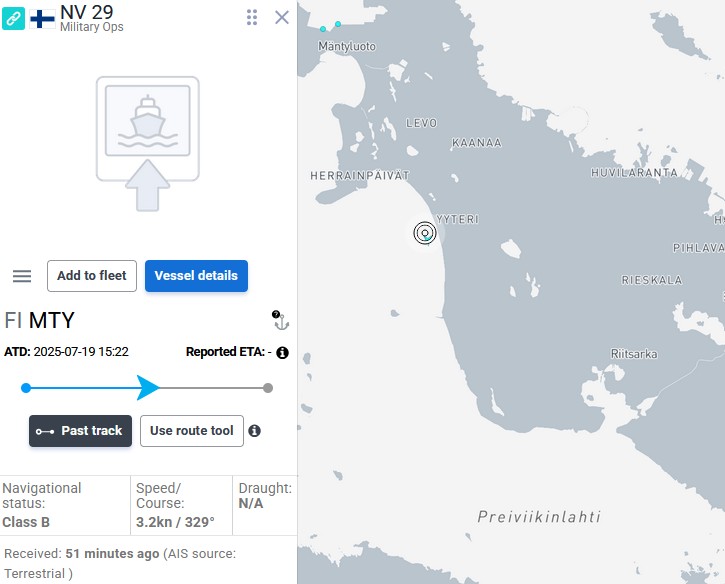The height and width of the screenshot is (584, 725).
Task: Click the ATD 2025-07-19 15:22 text
Action: pyautogui.click(x=66, y=352)
